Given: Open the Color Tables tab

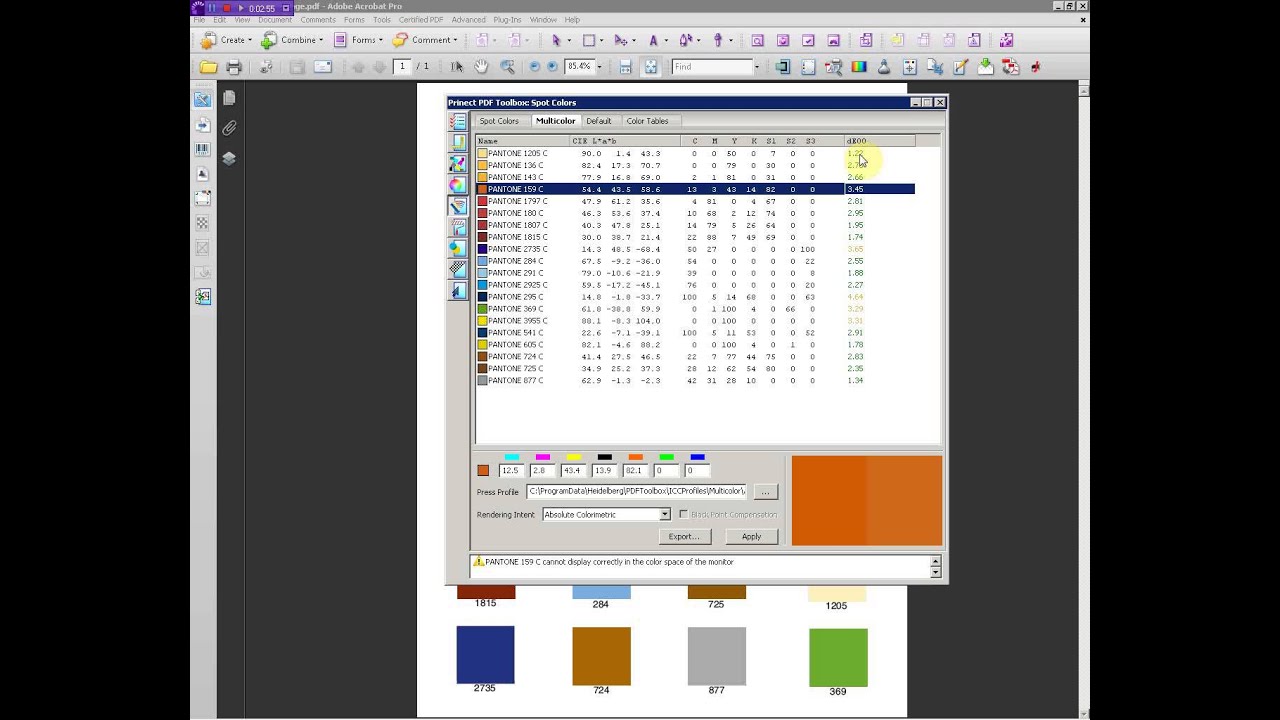Looking at the screenshot, I should 647,121.
